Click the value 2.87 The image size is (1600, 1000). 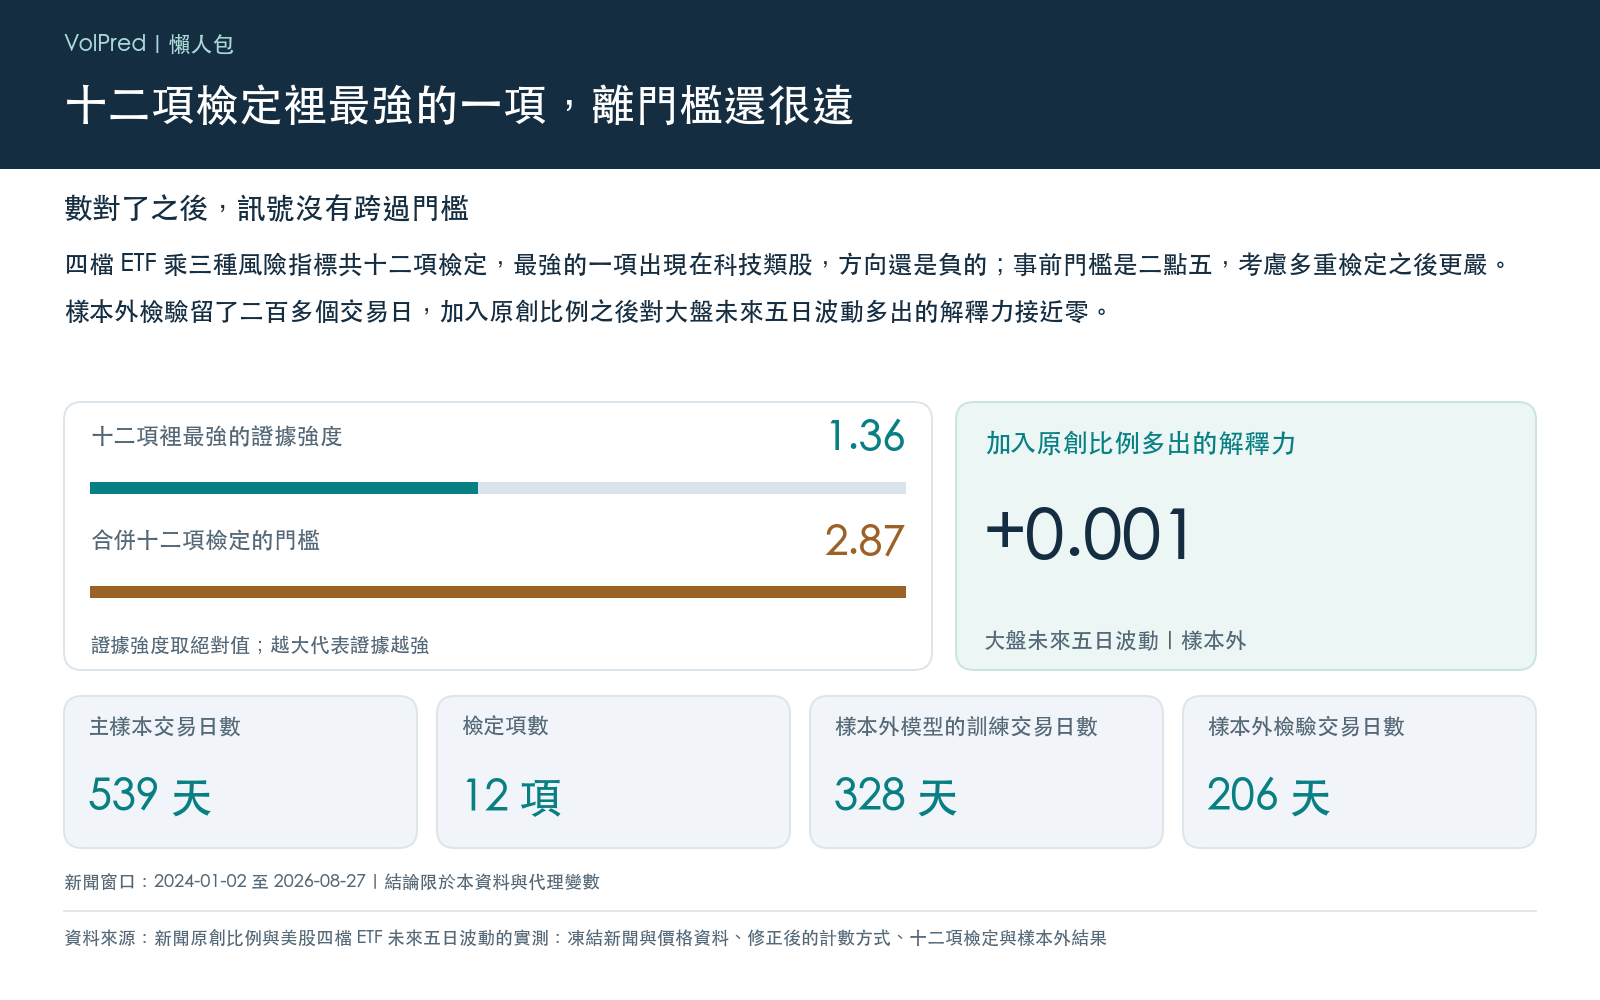(x=864, y=540)
